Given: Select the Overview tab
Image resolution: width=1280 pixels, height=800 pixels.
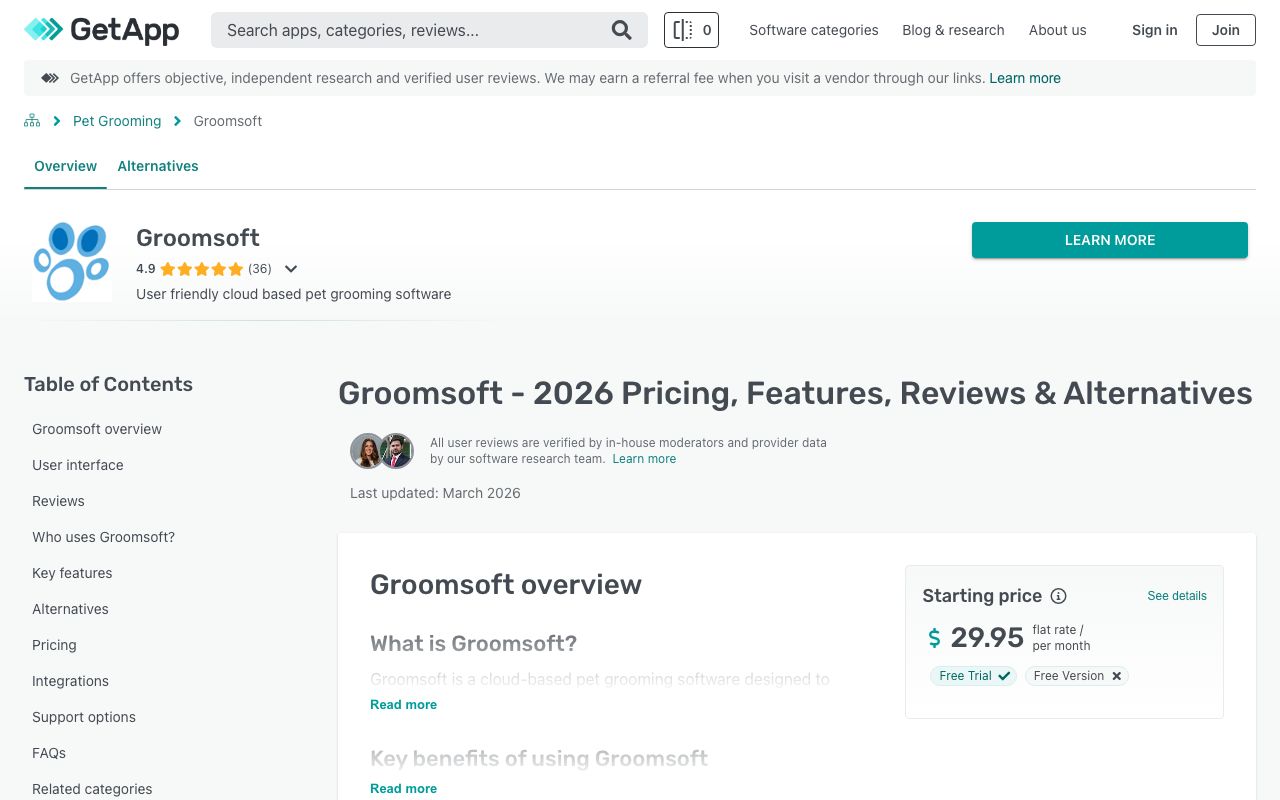Looking at the screenshot, I should click(66, 166).
